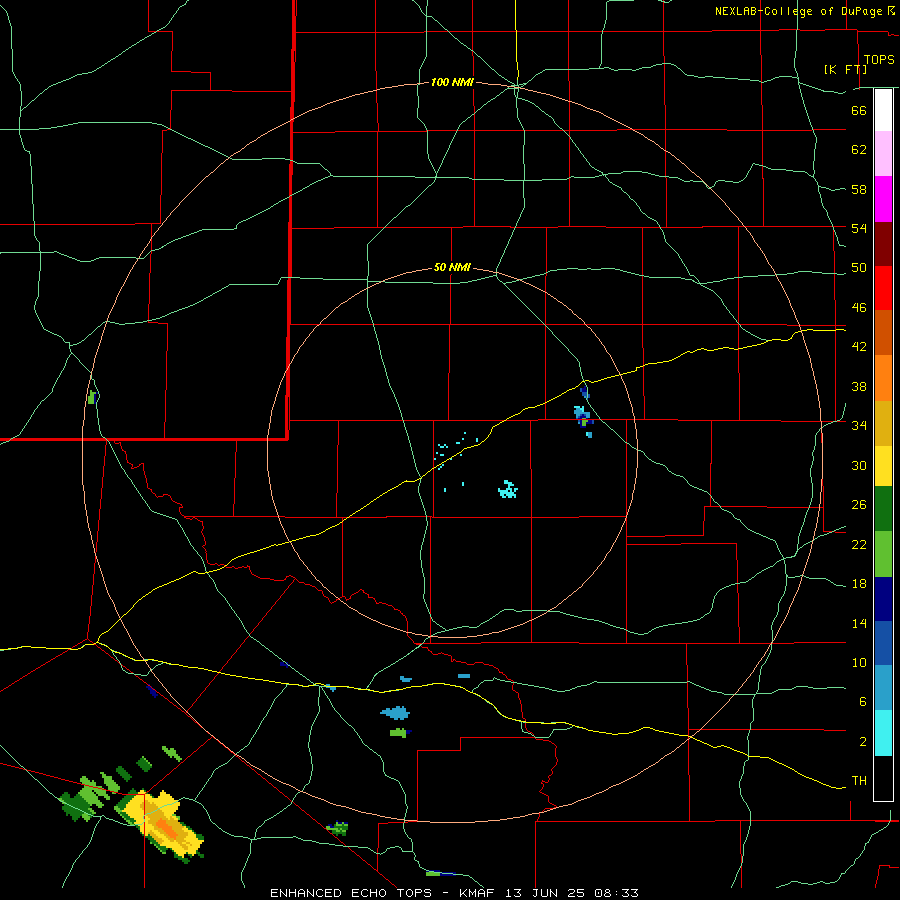Select the 100 NMI range ring label
This screenshot has height=900, width=900.
pyautogui.click(x=452, y=82)
